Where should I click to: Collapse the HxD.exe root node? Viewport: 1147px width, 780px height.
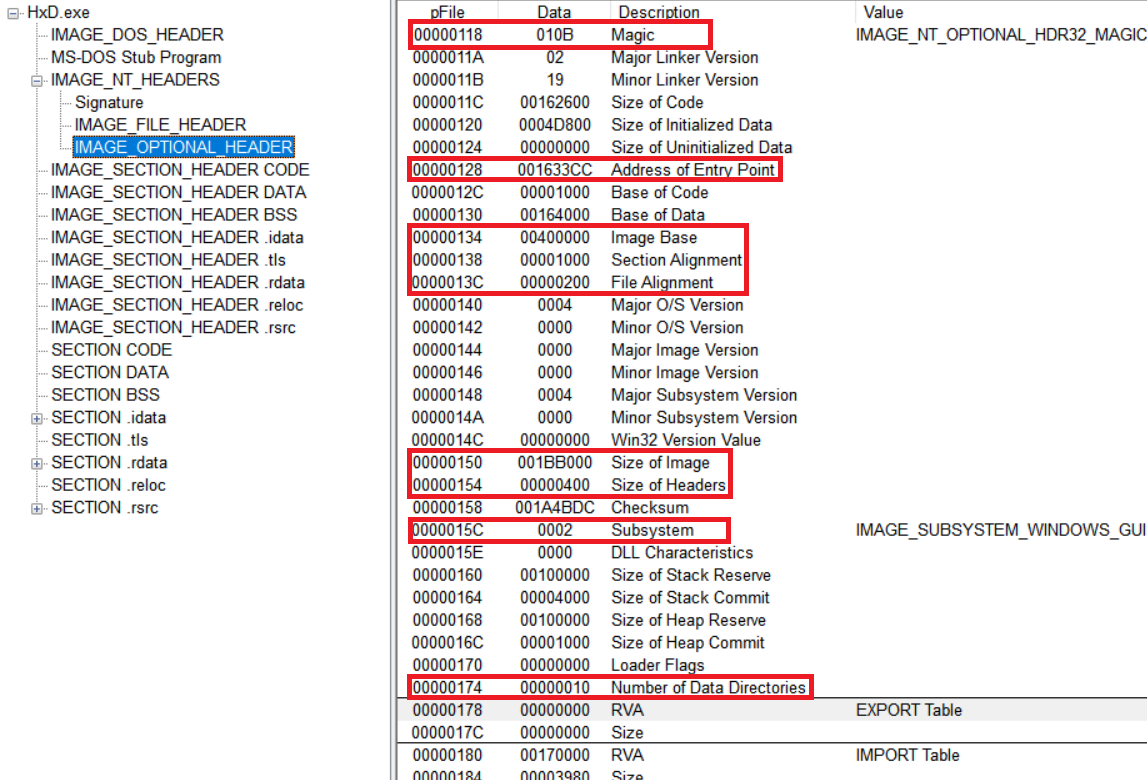13,14
